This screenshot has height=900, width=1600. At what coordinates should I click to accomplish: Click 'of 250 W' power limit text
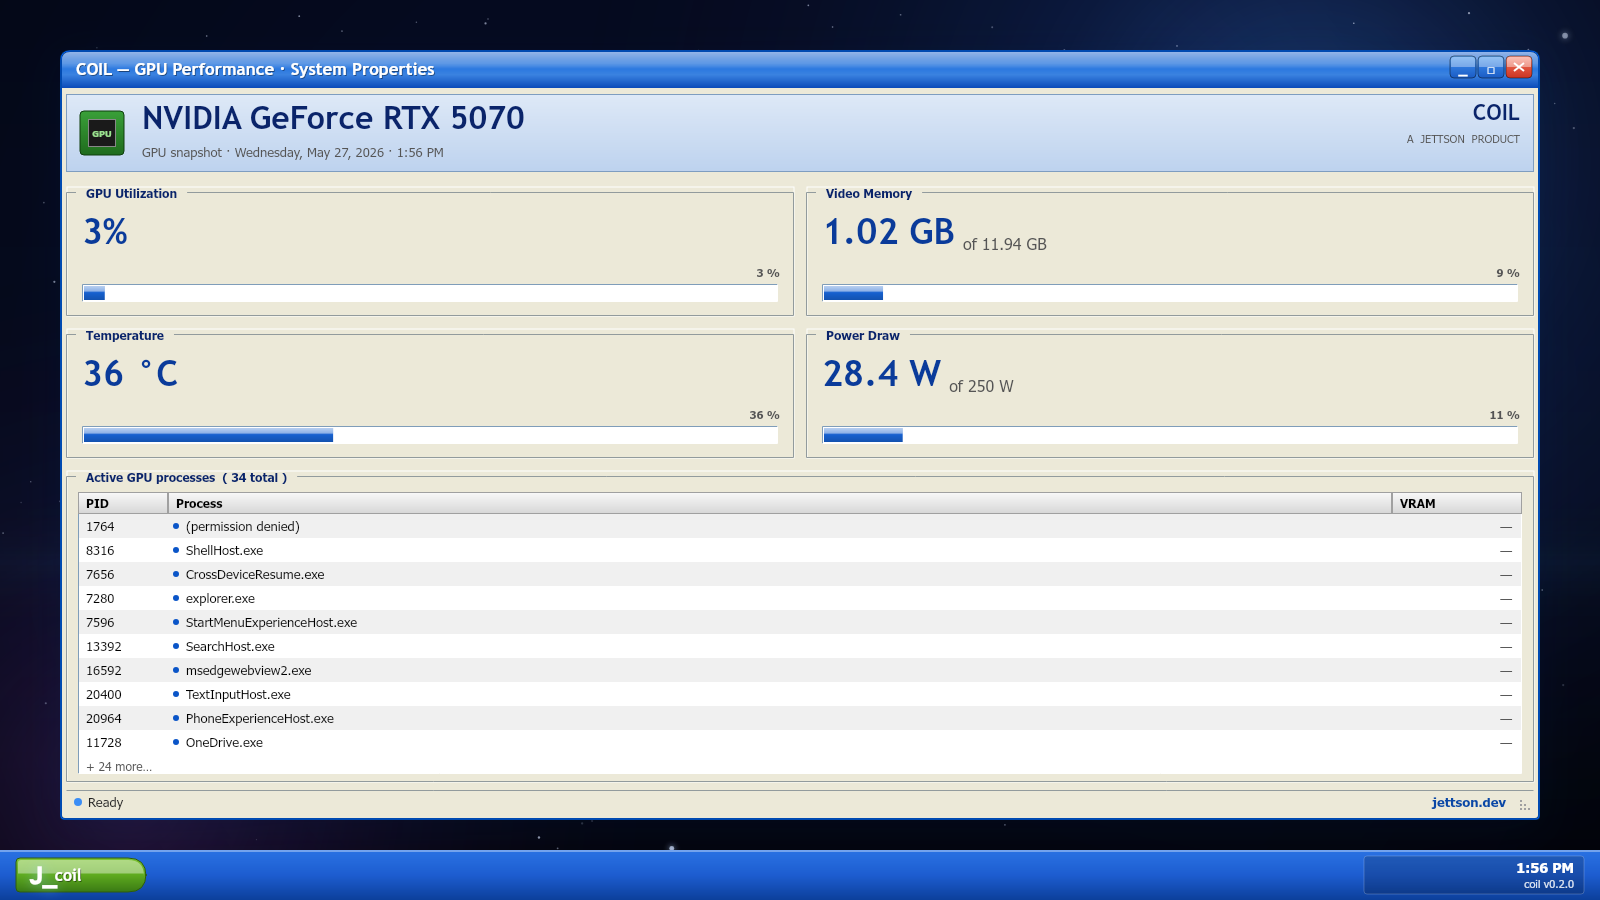981,386
